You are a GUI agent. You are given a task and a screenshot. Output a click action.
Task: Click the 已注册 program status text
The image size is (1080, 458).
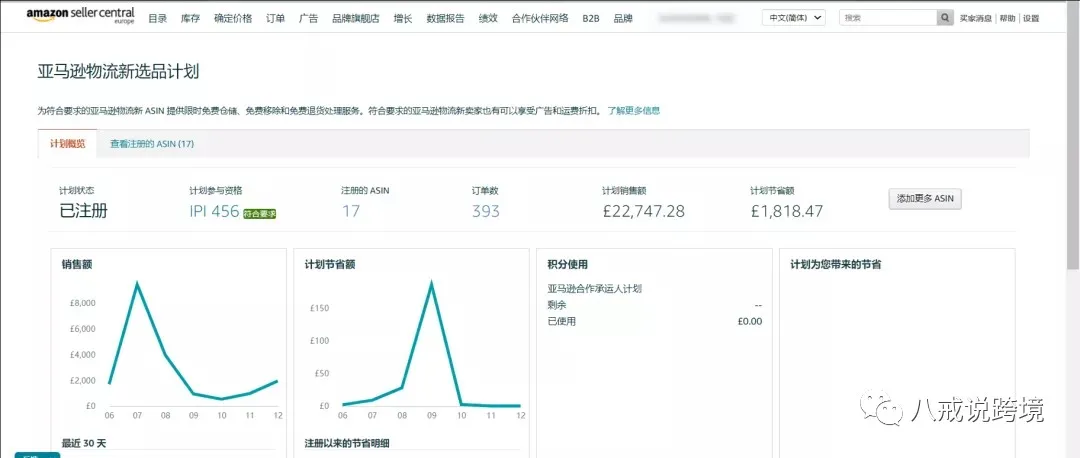pos(83,211)
